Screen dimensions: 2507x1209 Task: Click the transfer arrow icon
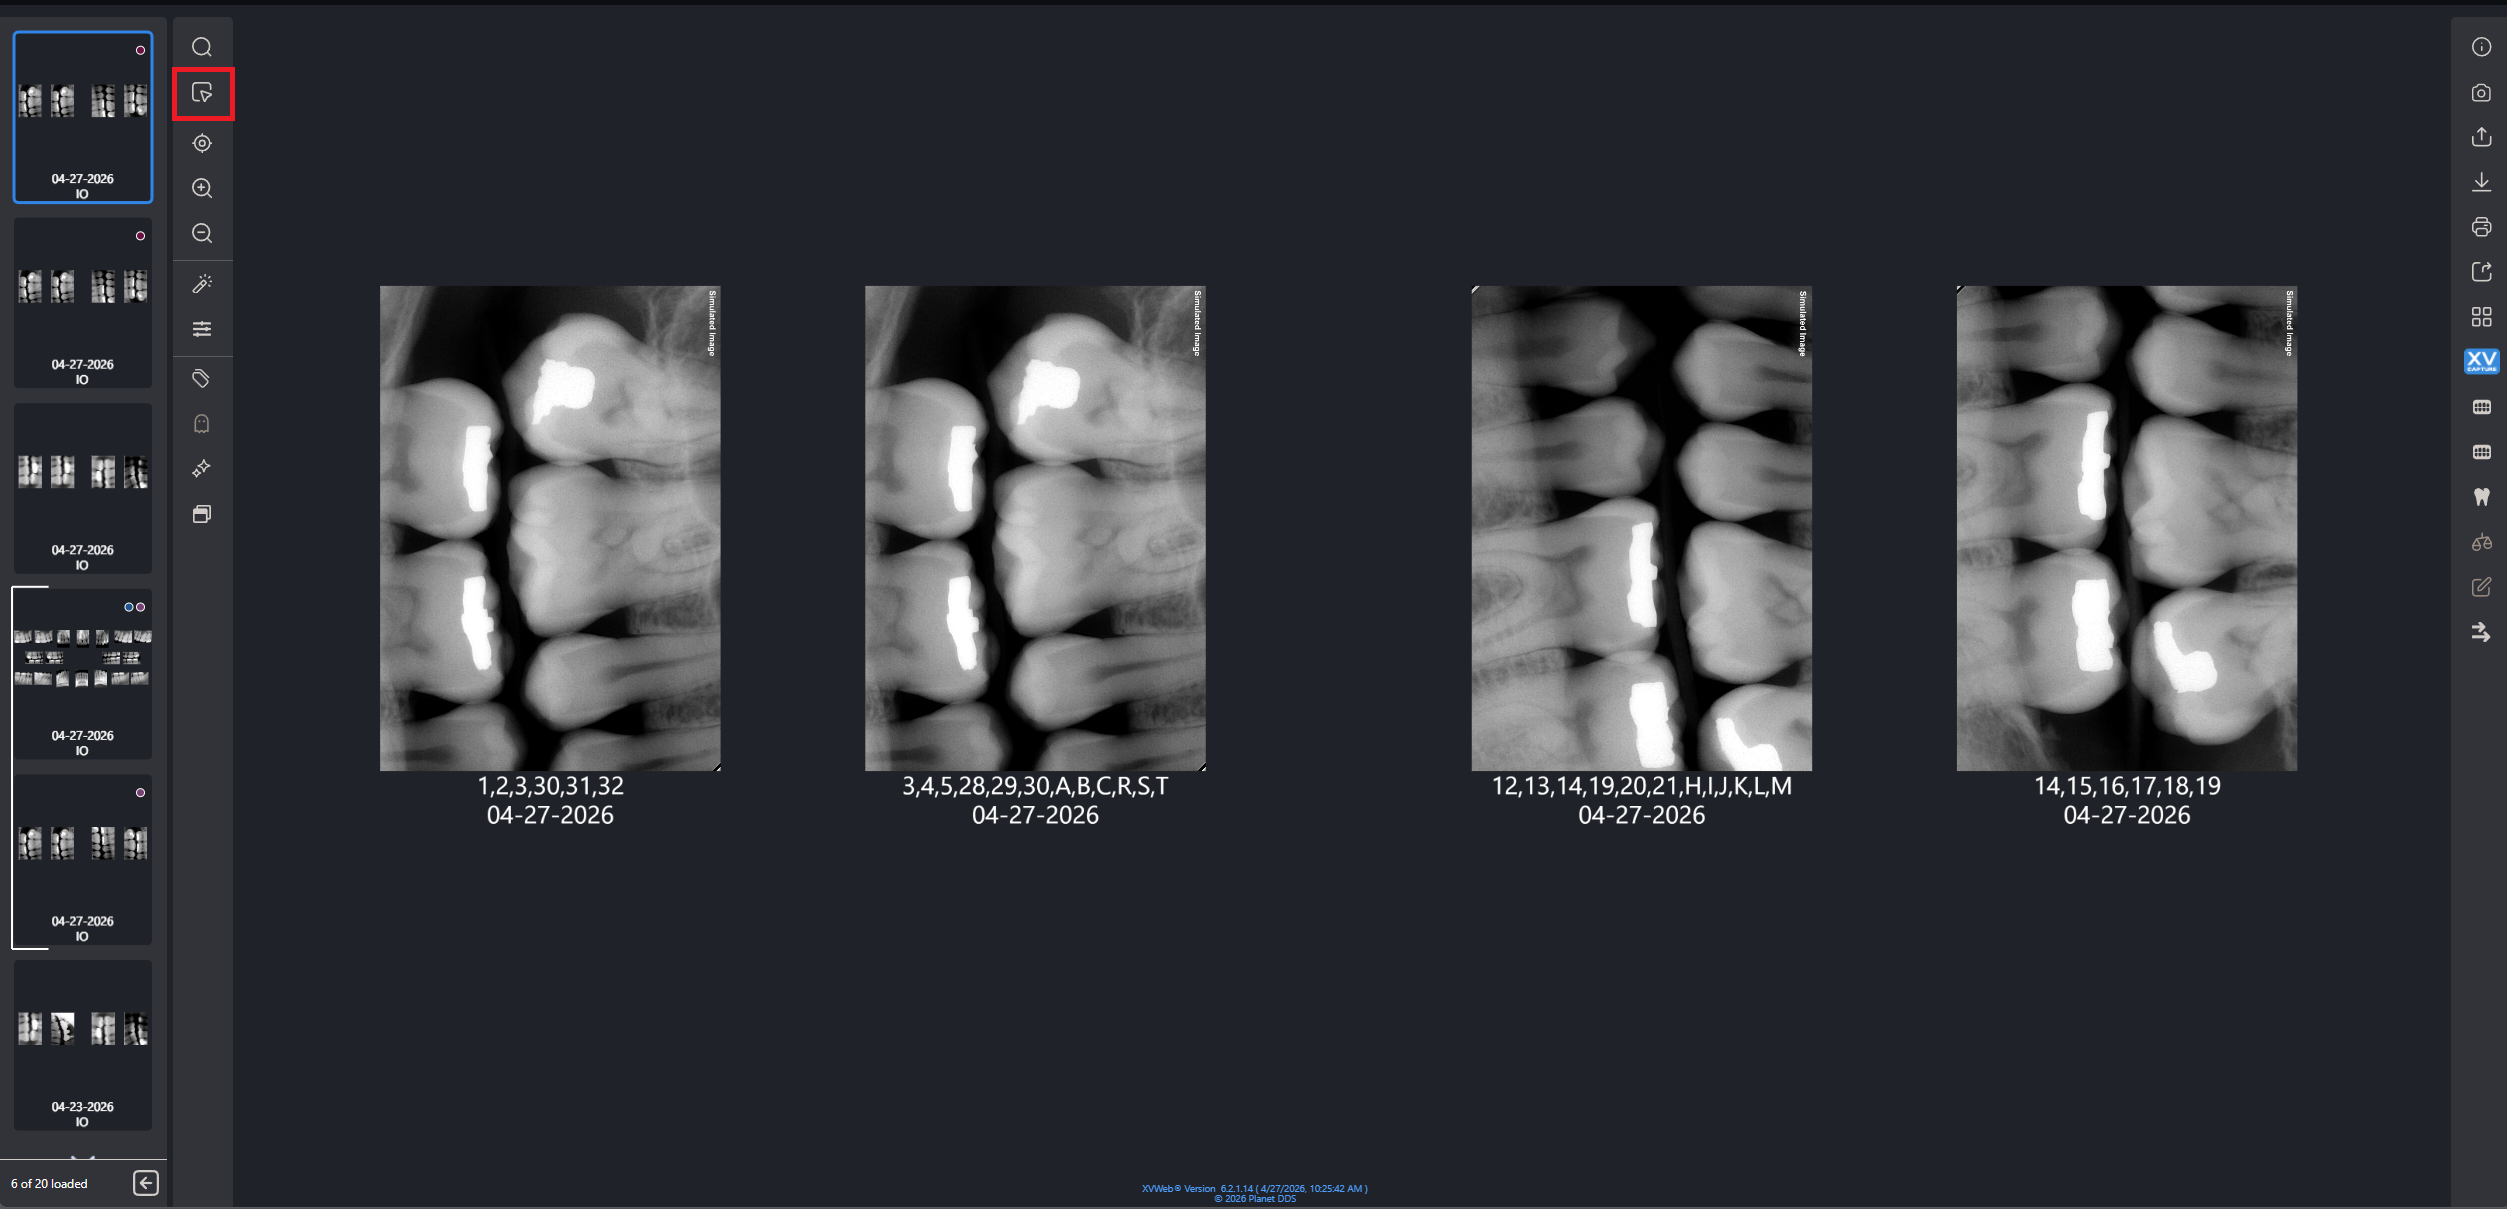click(x=2481, y=632)
